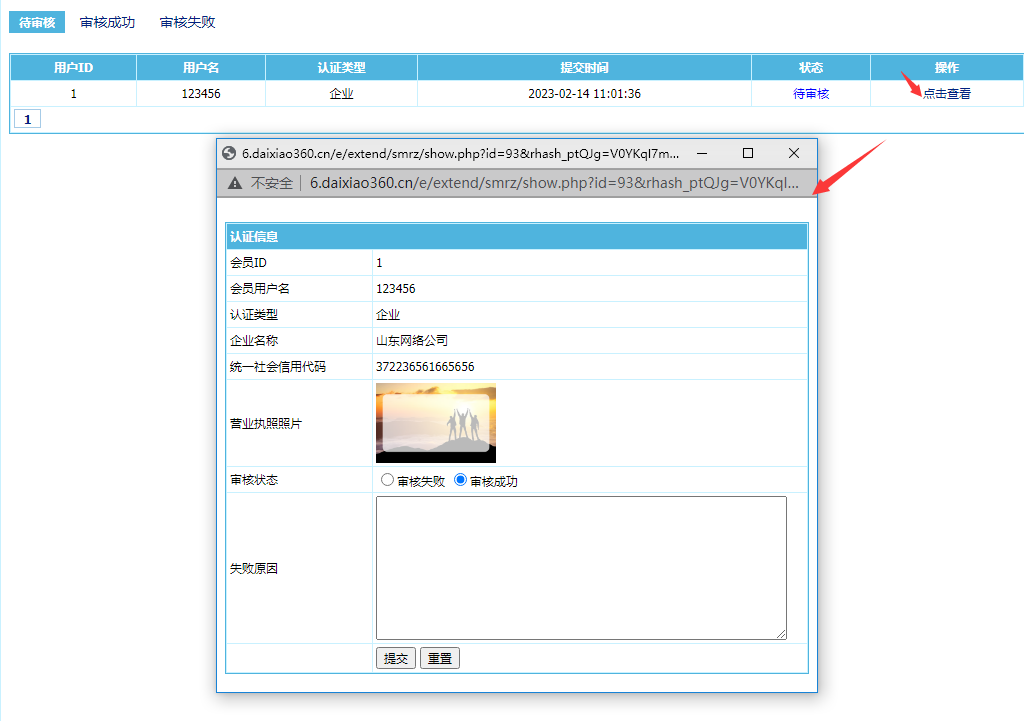
Task: Switch to the 待审核 tab
Action: coord(37,22)
